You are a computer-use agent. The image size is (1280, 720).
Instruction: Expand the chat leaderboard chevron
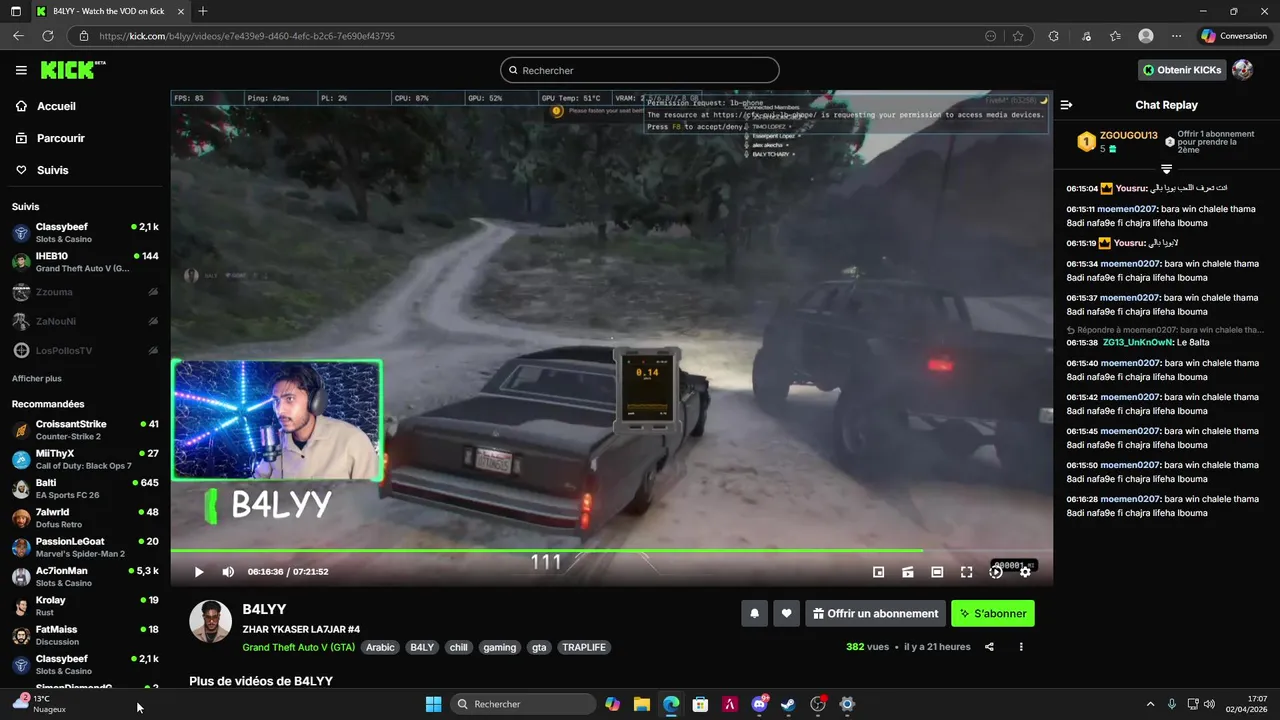(x=1166, y=168)
